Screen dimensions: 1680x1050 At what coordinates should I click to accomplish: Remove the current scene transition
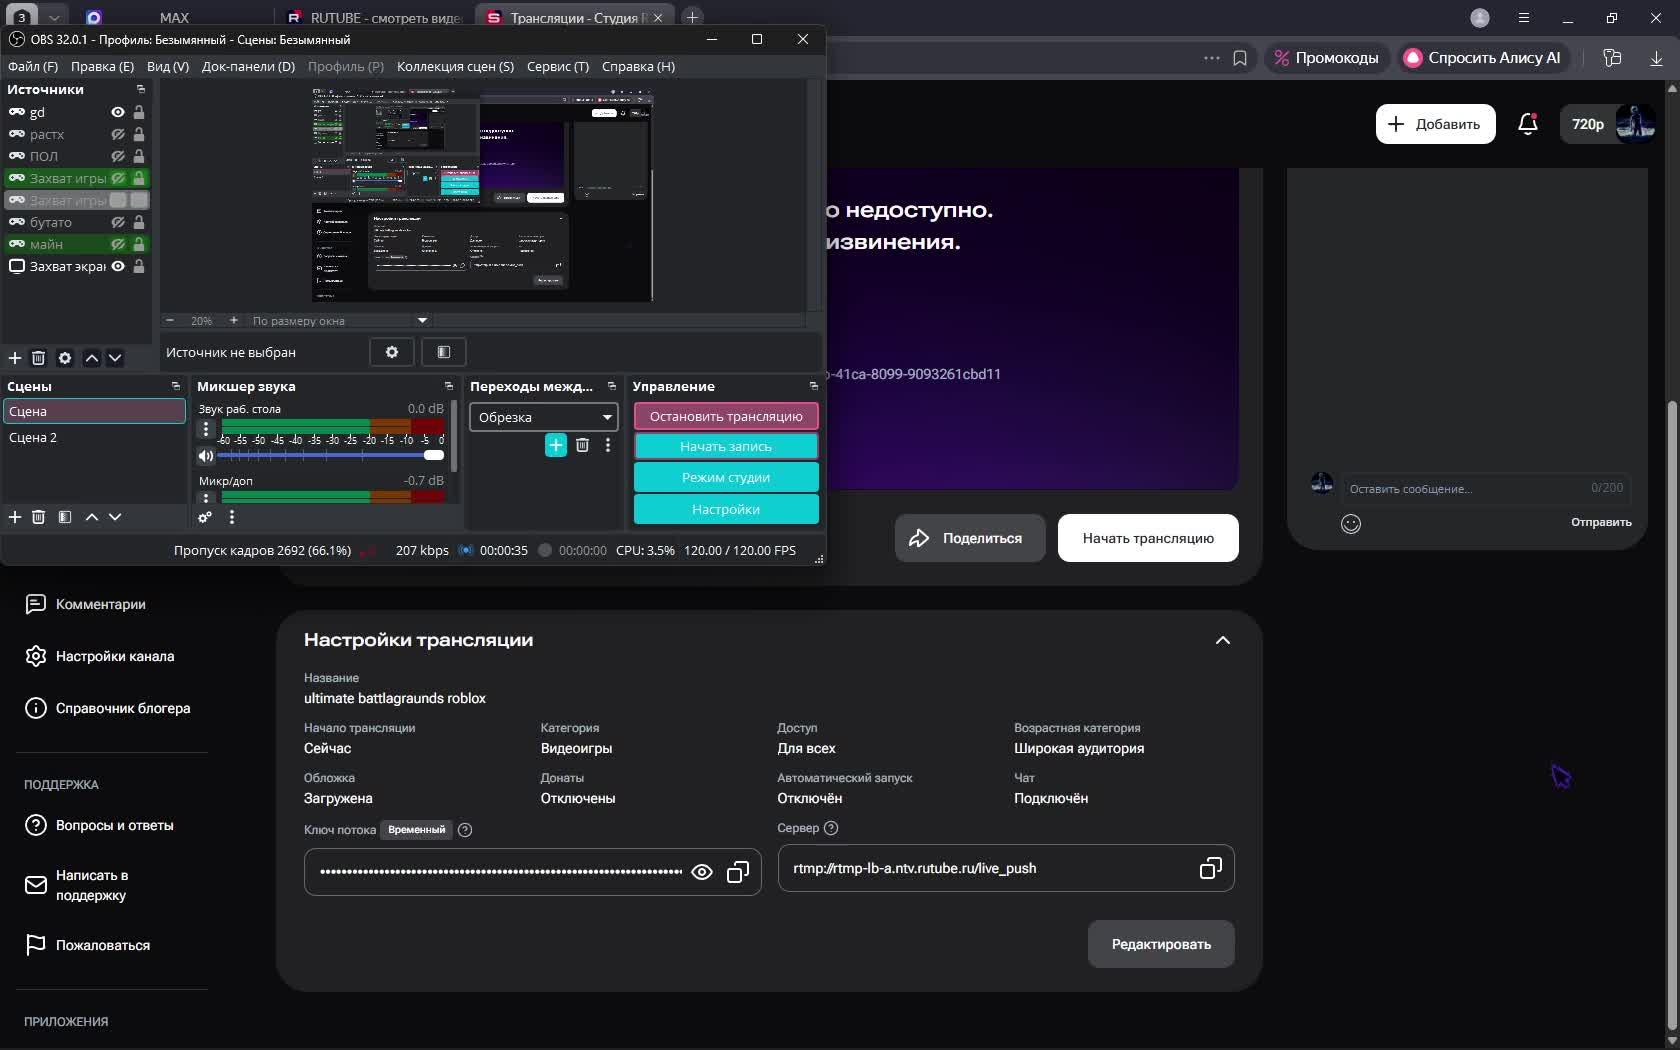[582, 445]
